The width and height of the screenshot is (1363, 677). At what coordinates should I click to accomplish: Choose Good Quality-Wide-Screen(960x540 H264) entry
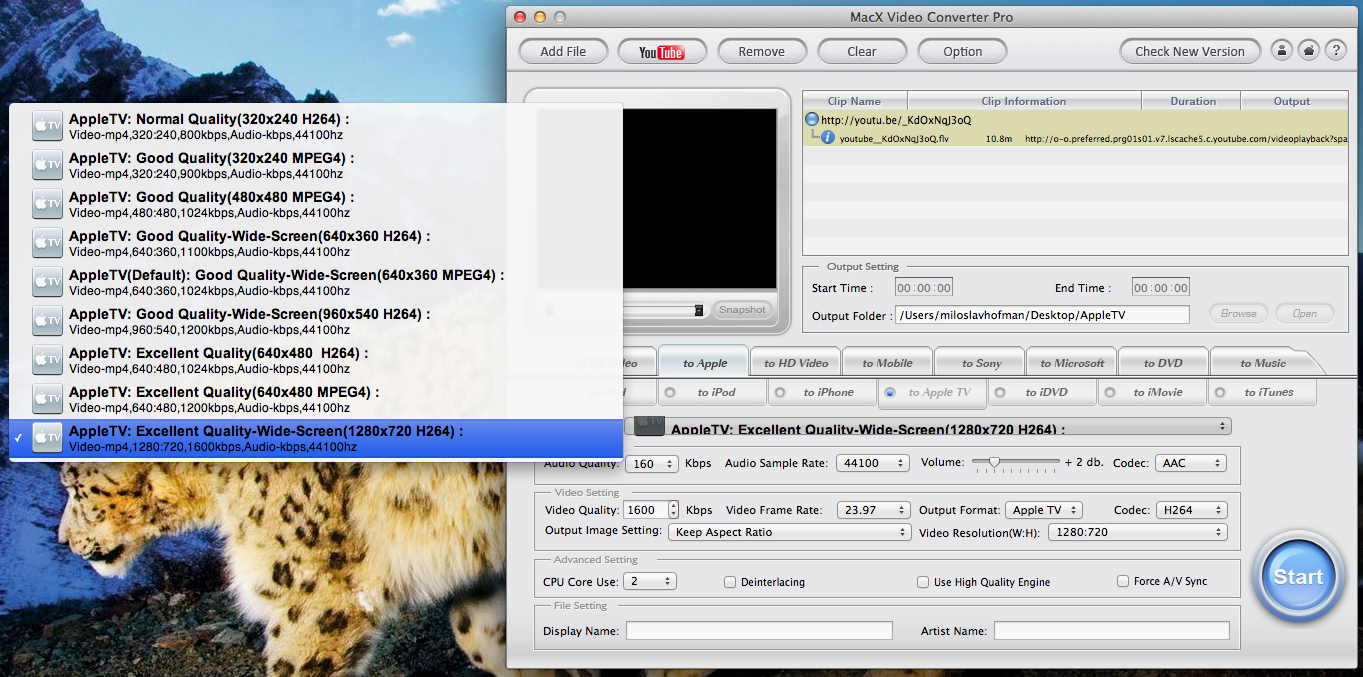(x=316, y=320)
